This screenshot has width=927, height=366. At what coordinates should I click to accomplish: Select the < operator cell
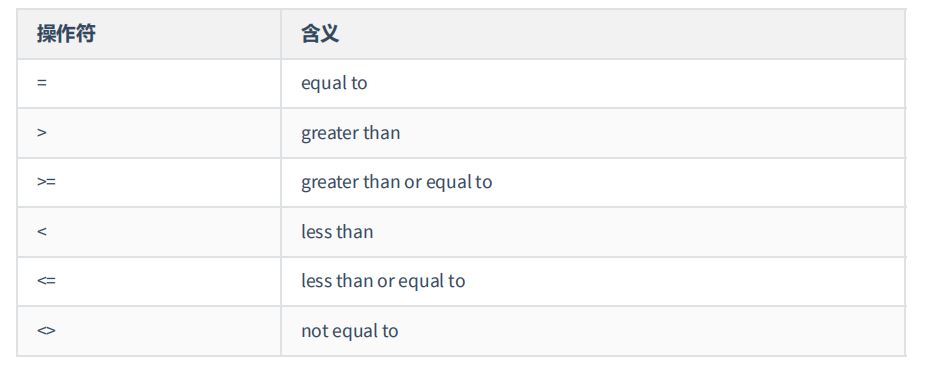149,232
